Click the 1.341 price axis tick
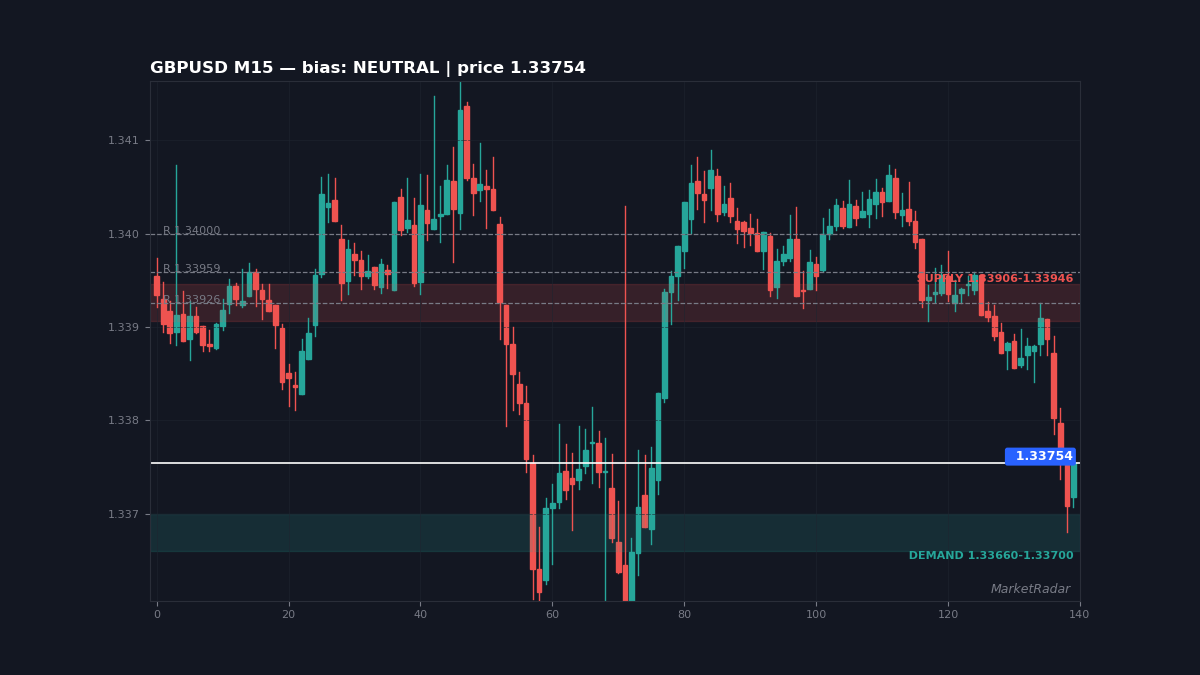1200x675 pixels. [x=123, y=141]
